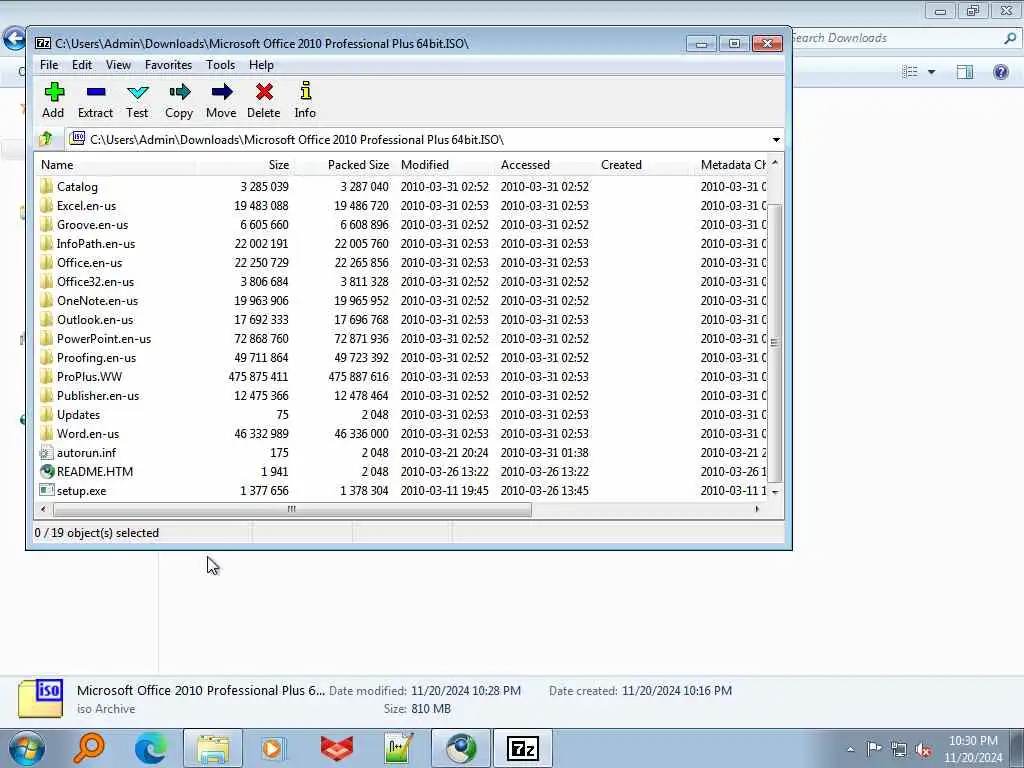Sort by Created column header
Viewport: 1024px width, 768px height.
(643, 165)
